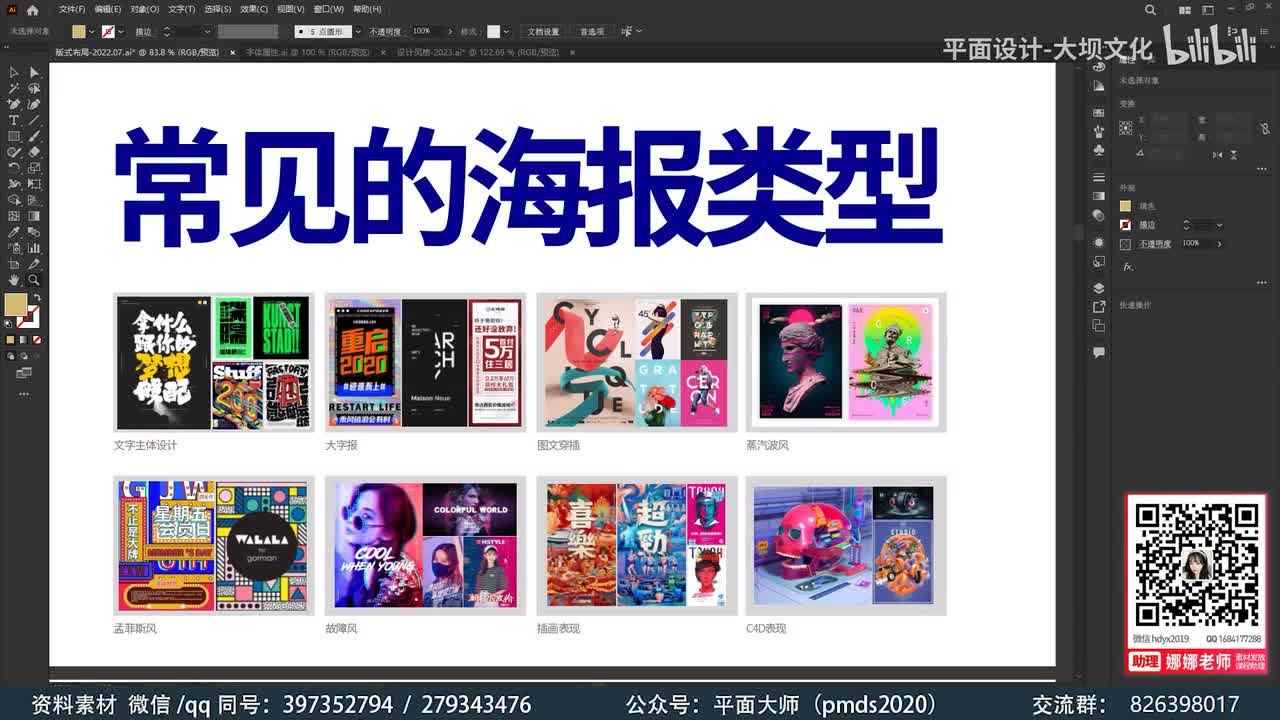
Task: Open the style dropdown in control bar
Action: (x=507, y=31)
